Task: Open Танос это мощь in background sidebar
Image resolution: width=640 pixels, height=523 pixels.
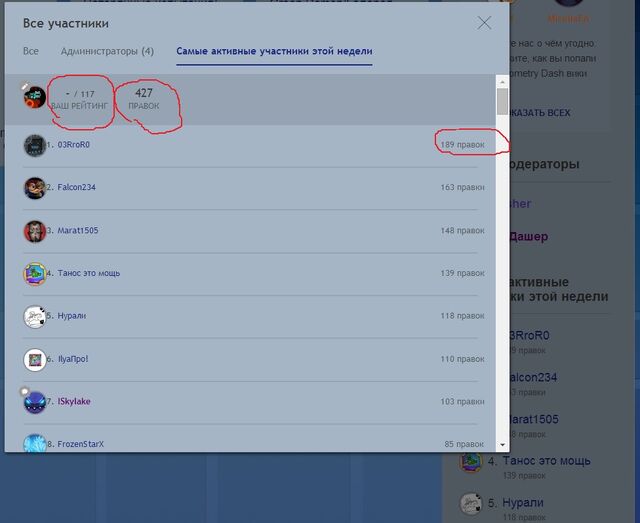Action: click(547, 461)
